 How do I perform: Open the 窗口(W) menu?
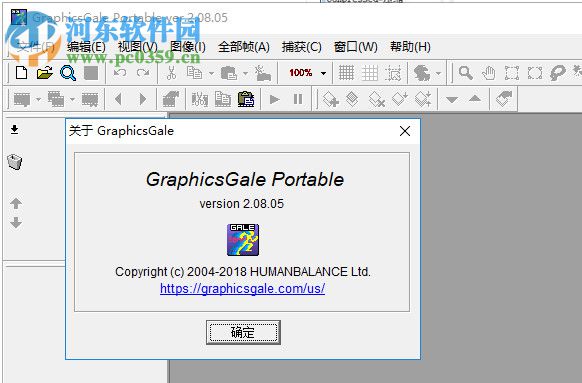356,47
